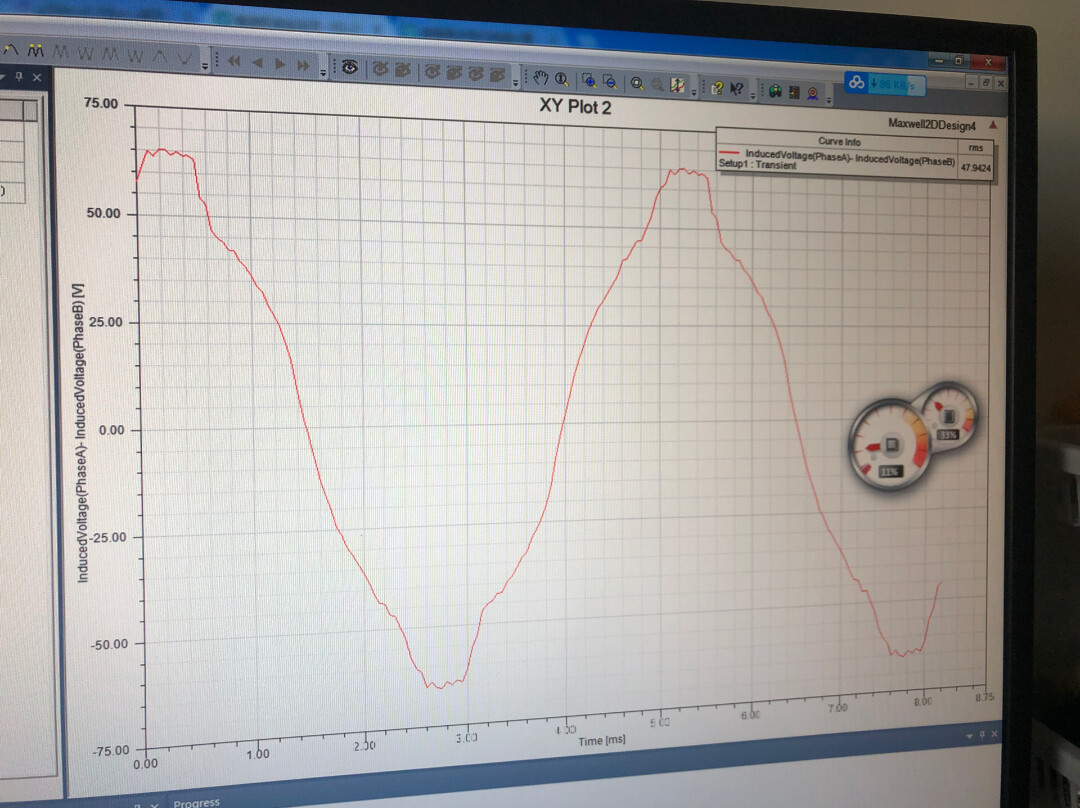Click the double-peak marker icon with yellow dots
1080x808 pixels.
point(36,51)
